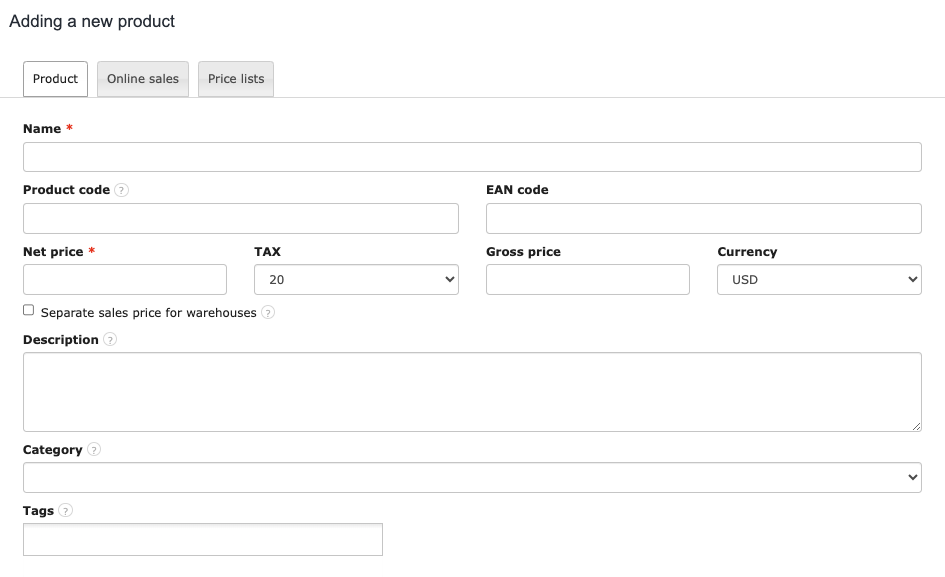The width and height of the screenshot is (945, 577).
Task: Click the Net price input
Action: pos(125,280)
